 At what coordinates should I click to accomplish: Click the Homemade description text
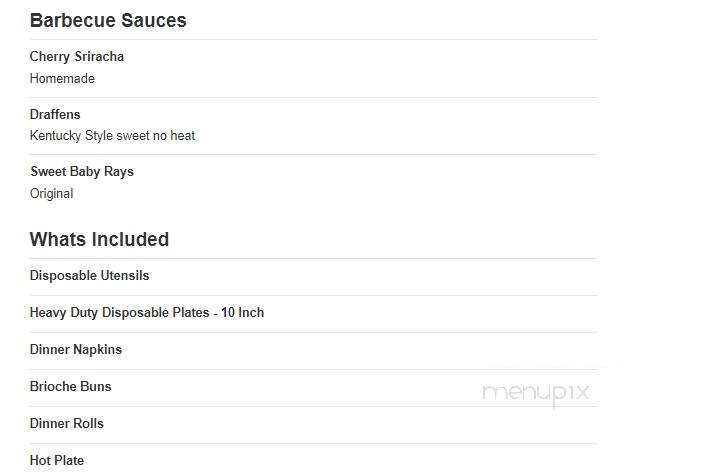tap(62, 78)
